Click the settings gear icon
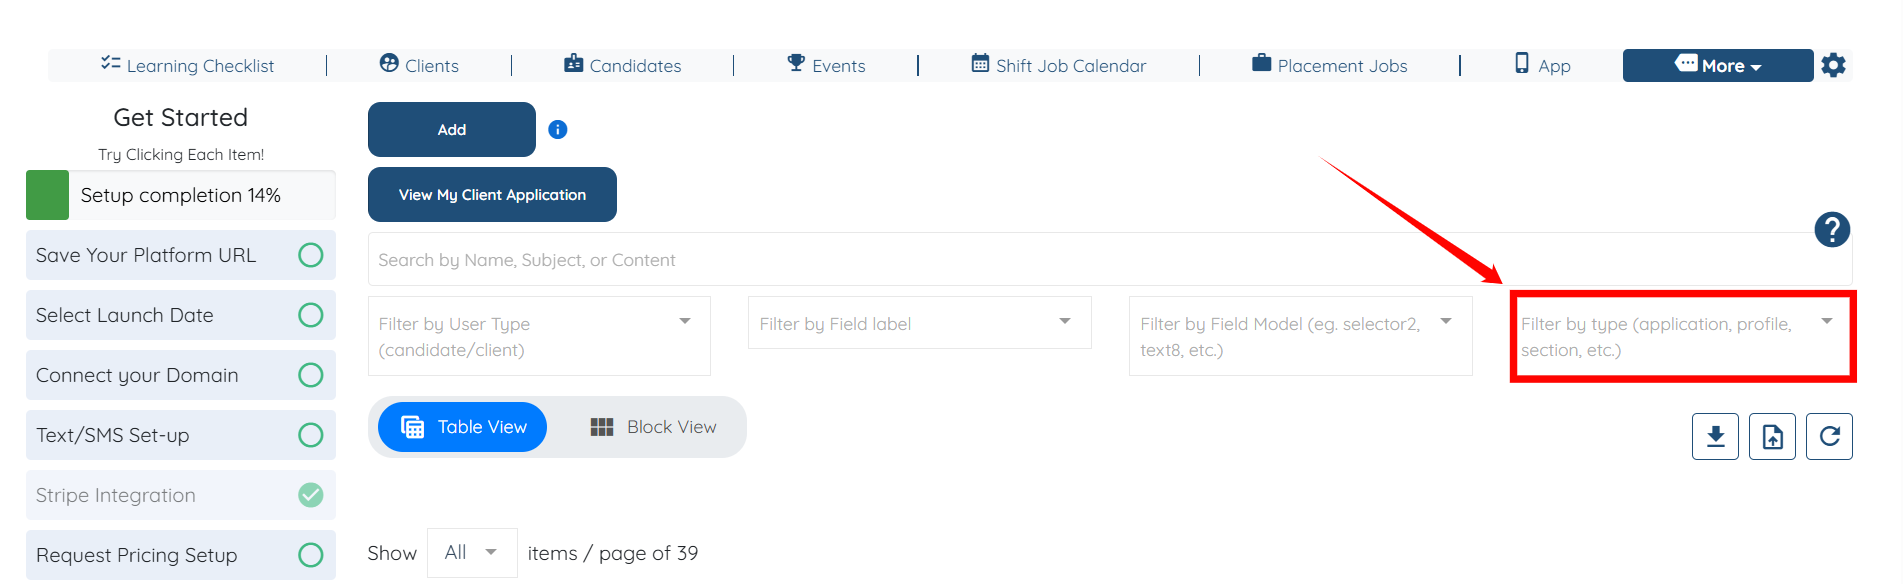 coord(1833,66)
